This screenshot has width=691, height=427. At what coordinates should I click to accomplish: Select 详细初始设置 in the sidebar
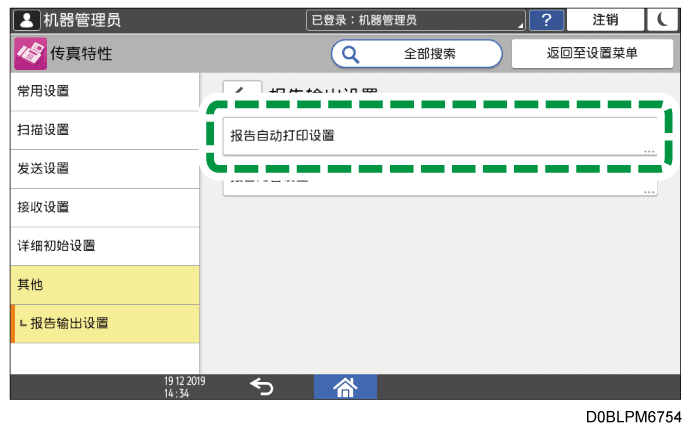pyautogui.click(x=105, y=246)
